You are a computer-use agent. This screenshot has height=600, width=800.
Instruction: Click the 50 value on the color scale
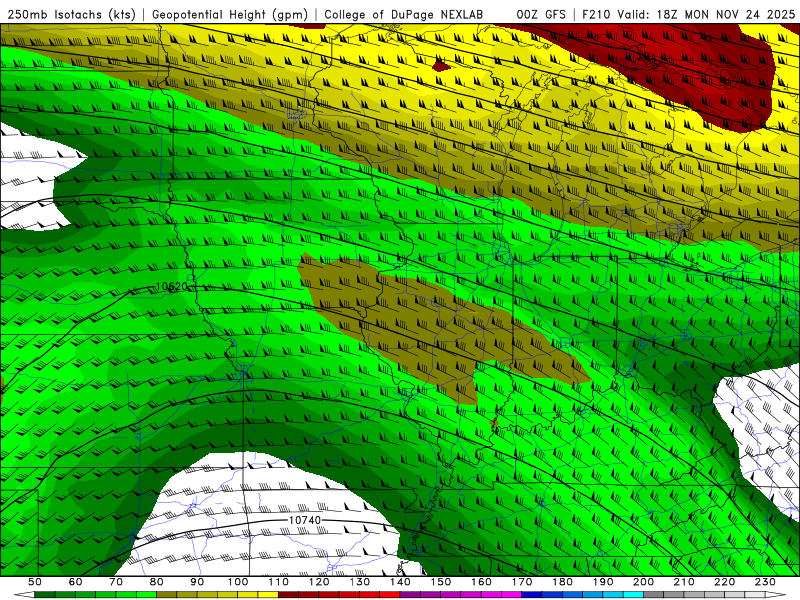point(35,582)
